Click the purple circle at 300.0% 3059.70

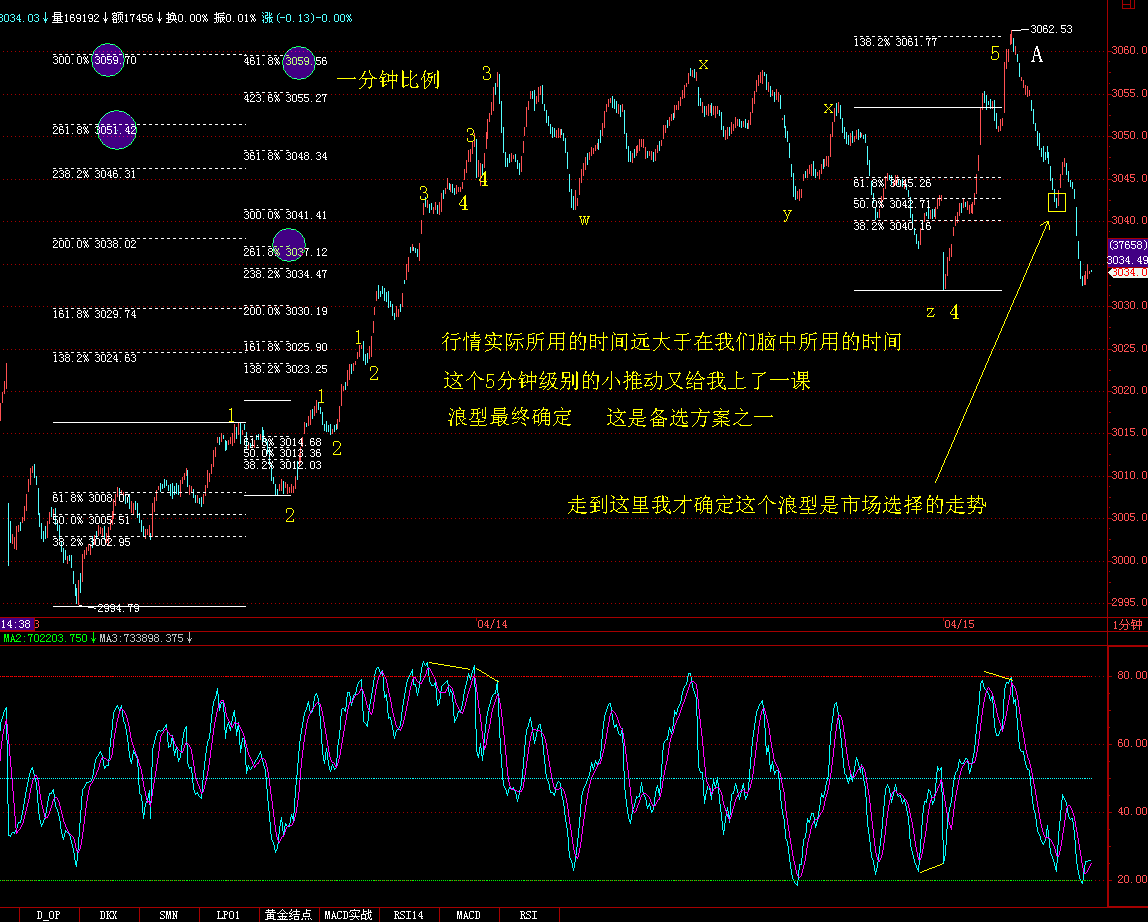114,60
